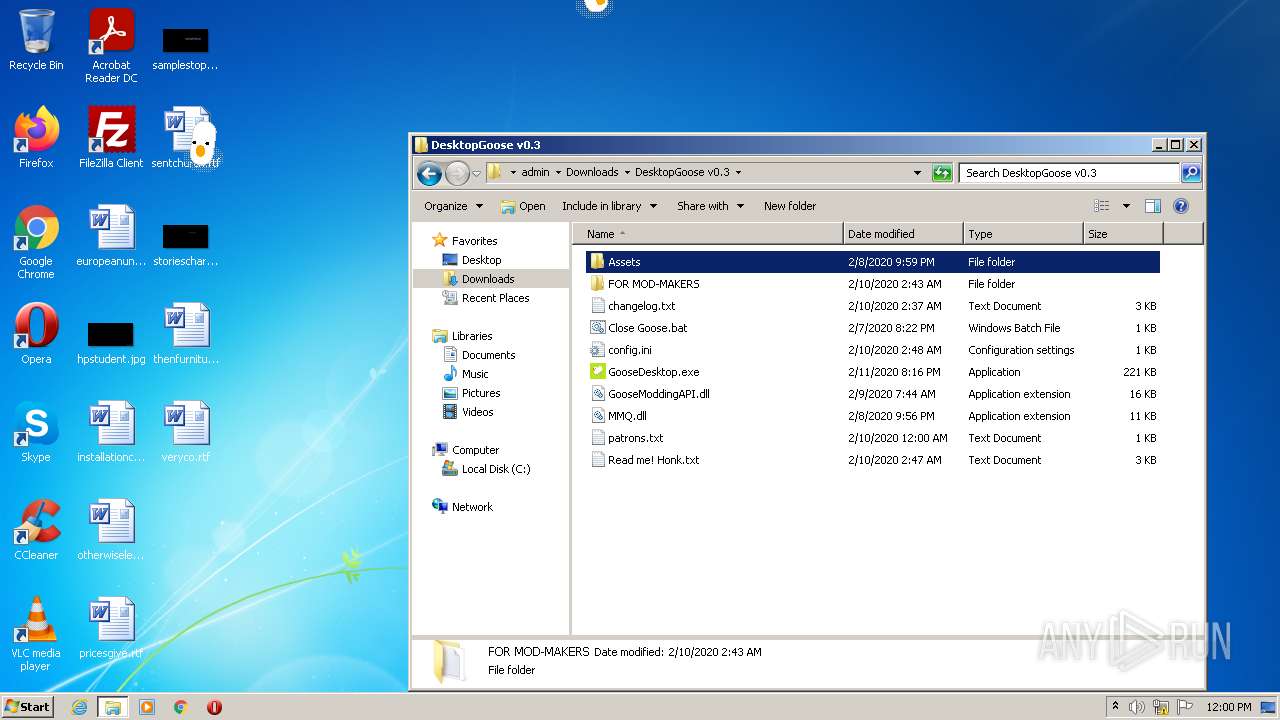This screenshot has width=1280, height=720.
Task: Select the GooseDesktop.exe file icon
Action: click(598, 372)
